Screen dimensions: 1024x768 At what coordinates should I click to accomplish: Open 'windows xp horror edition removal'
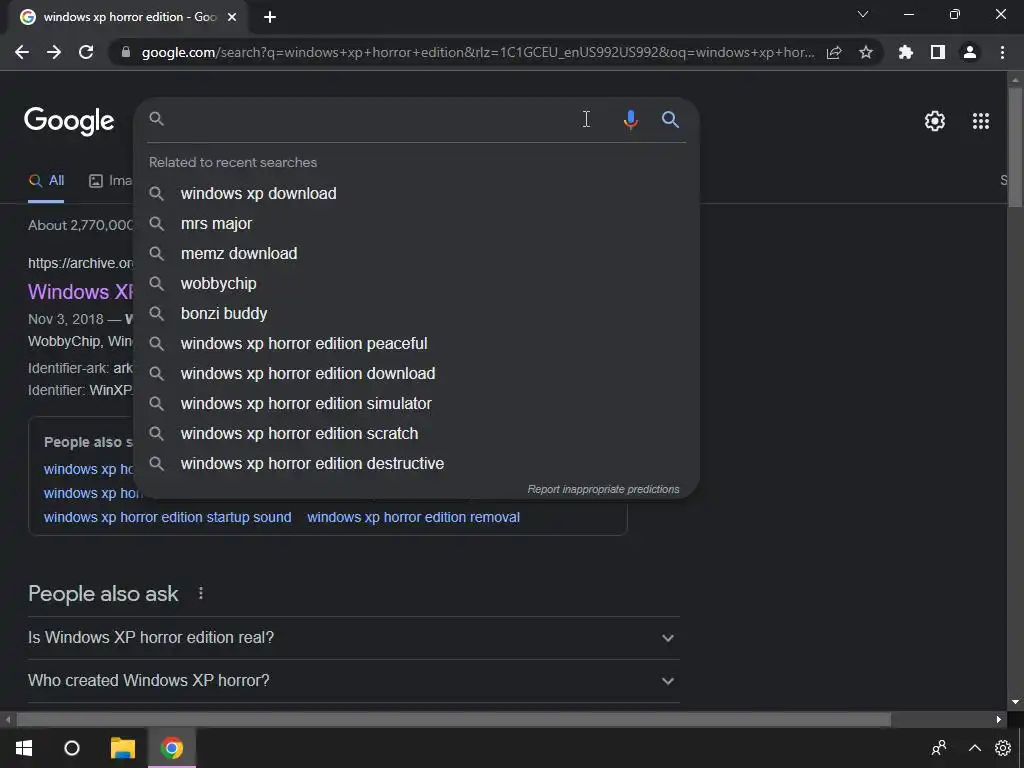click(x=413, y=517)
